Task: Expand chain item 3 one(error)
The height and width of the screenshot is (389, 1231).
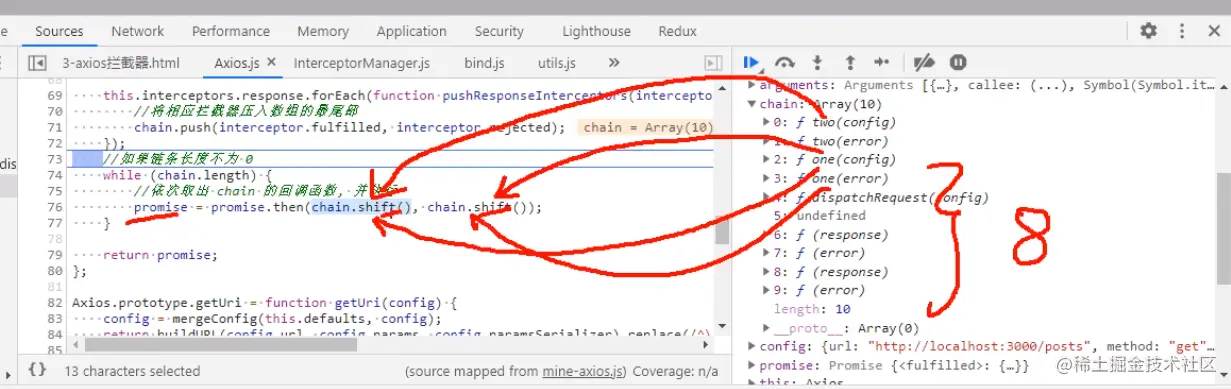Action: pos(766,178)
